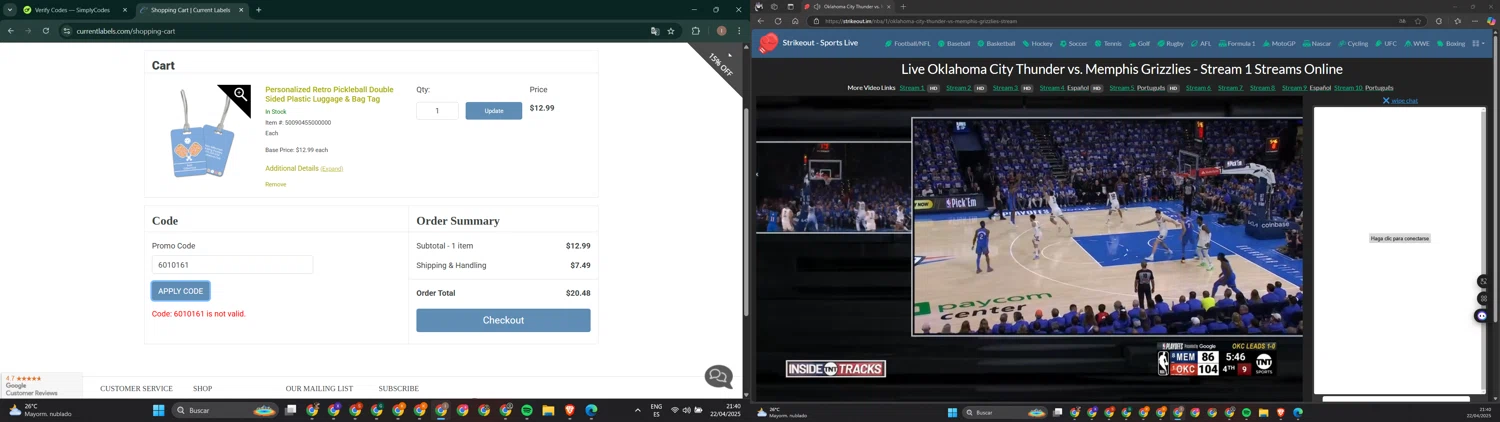Open Chrome profile avatar
The width and height of the screenshot is (1500, 422).
[x=721, y=31]
